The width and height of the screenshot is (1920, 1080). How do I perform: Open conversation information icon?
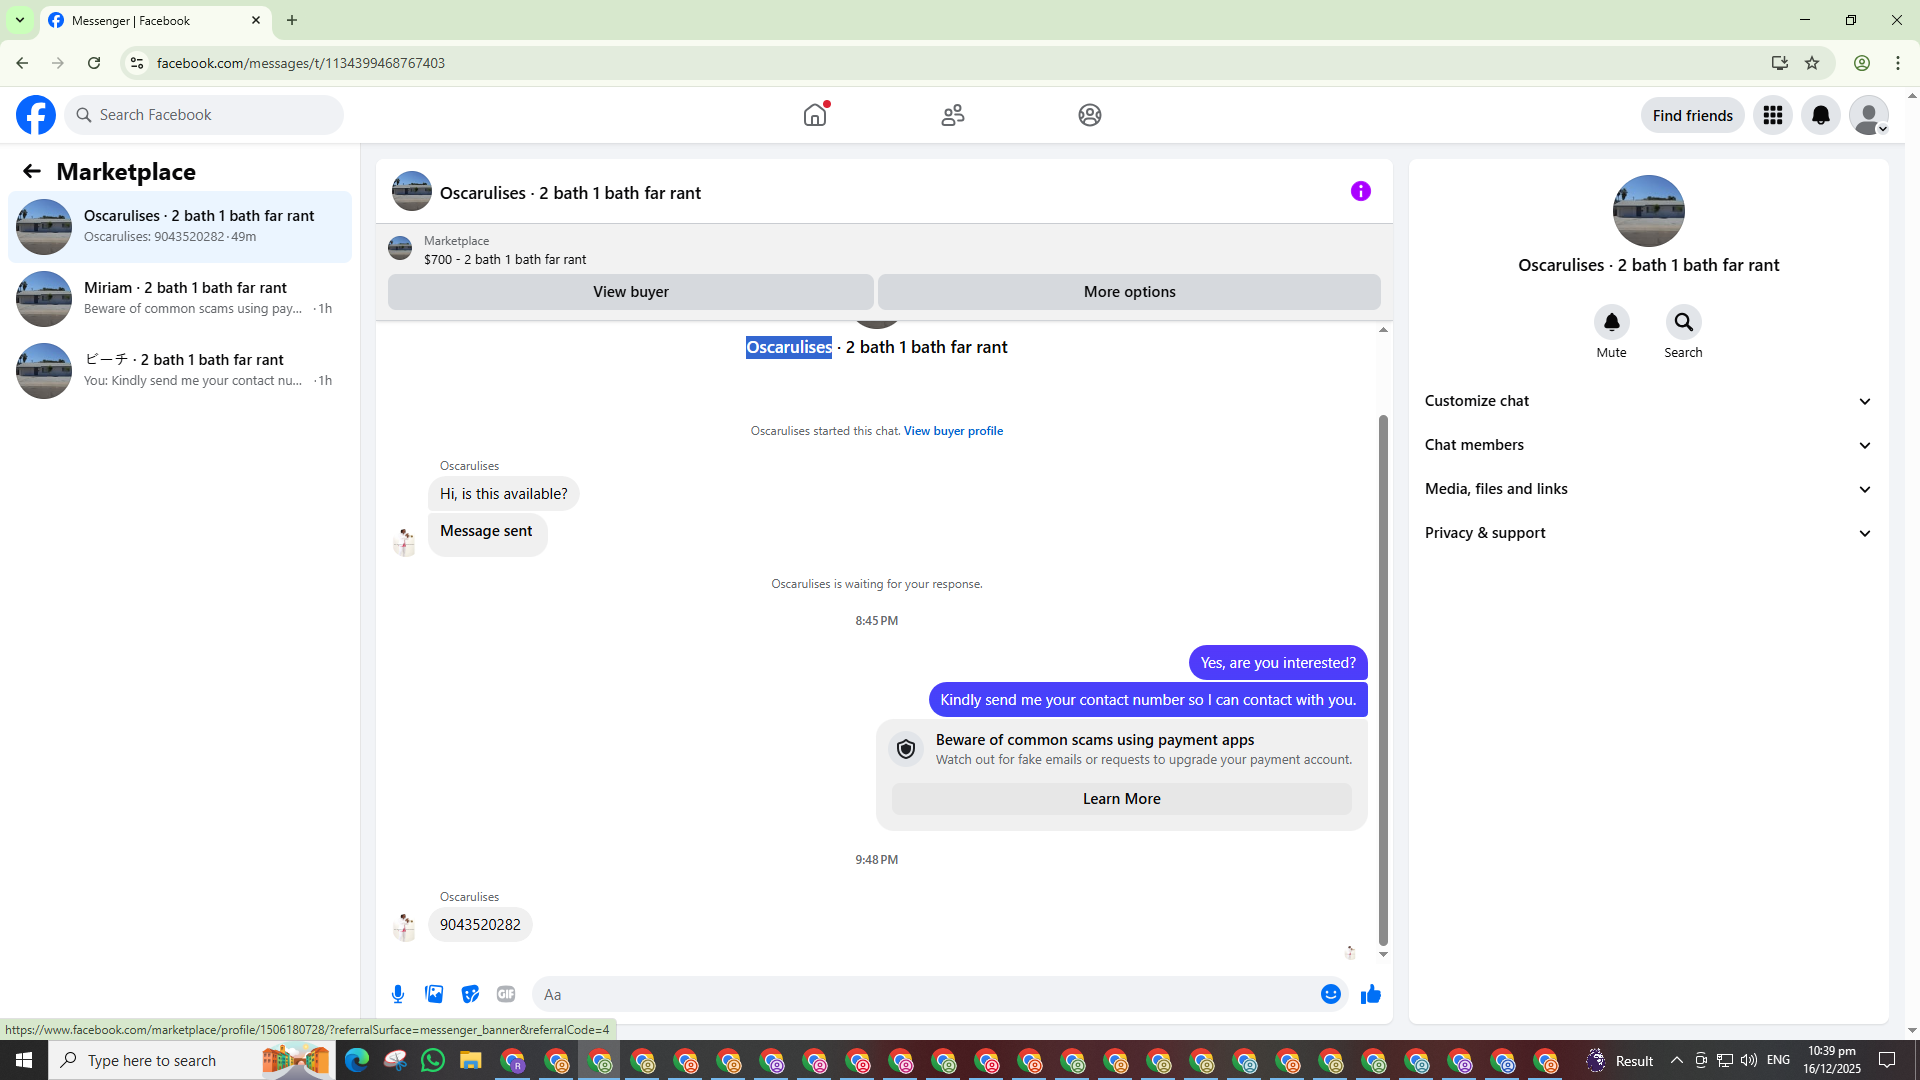[1361, 191]
